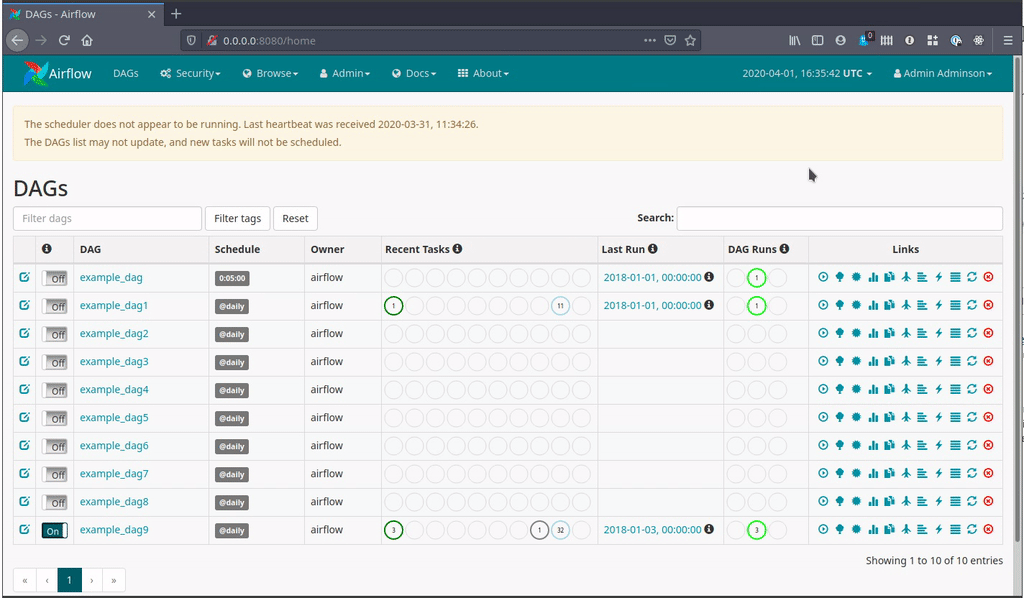Open the Admin dropdown menu

click(344, 73)
